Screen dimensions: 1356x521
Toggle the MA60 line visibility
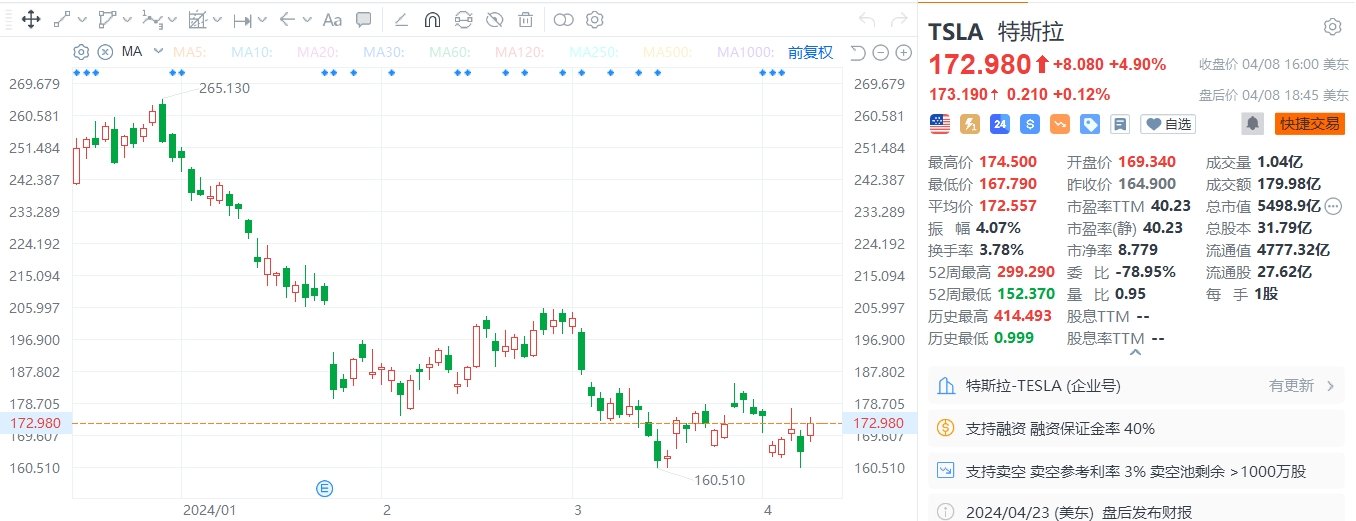[x=451, y=52]
